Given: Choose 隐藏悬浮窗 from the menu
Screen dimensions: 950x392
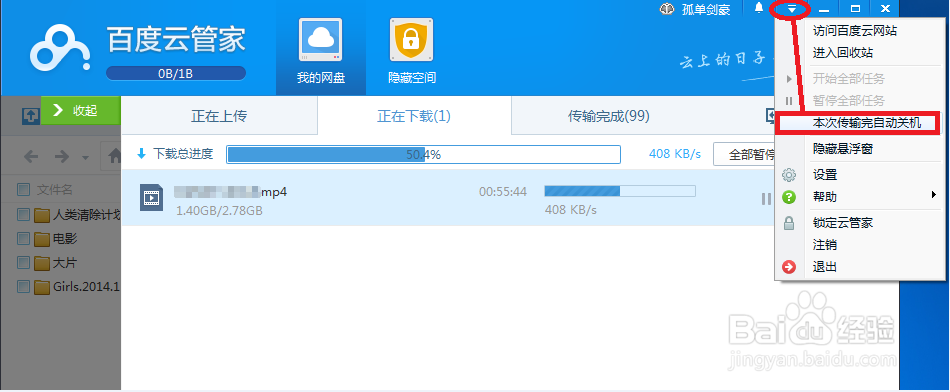Looking at the screenshot, I should [x=842, y=148].
